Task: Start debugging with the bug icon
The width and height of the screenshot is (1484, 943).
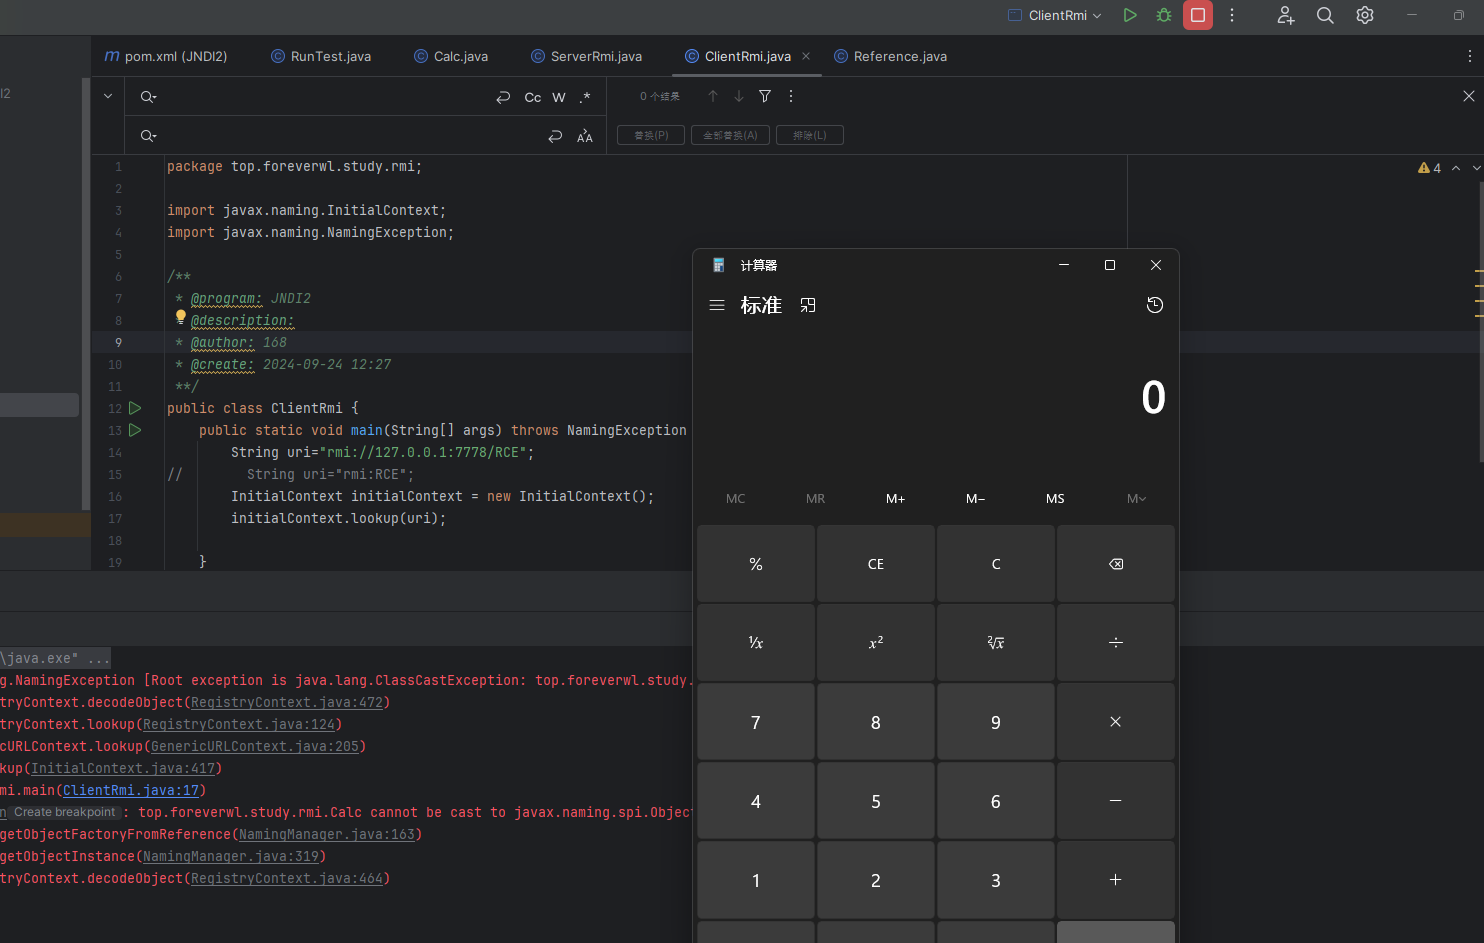Action: [x=1164, y=15]
